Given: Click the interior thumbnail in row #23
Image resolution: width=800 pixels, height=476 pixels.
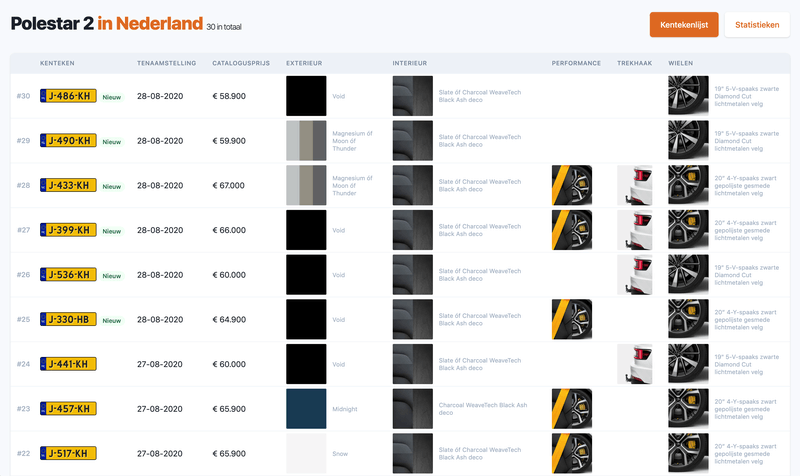Looking at the screenshot, I should tap(413, 409).
